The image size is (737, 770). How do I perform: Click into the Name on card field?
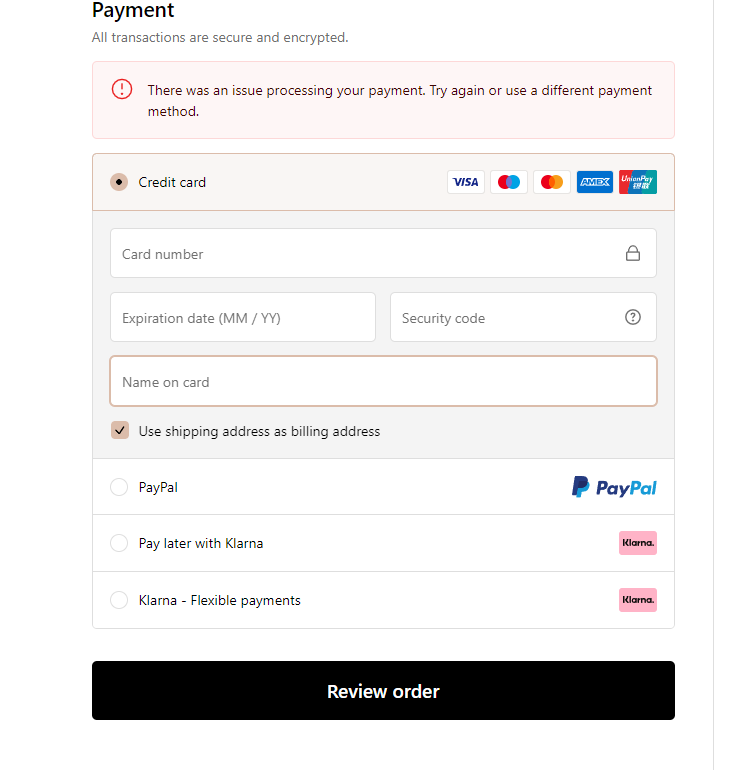[383, 382]
